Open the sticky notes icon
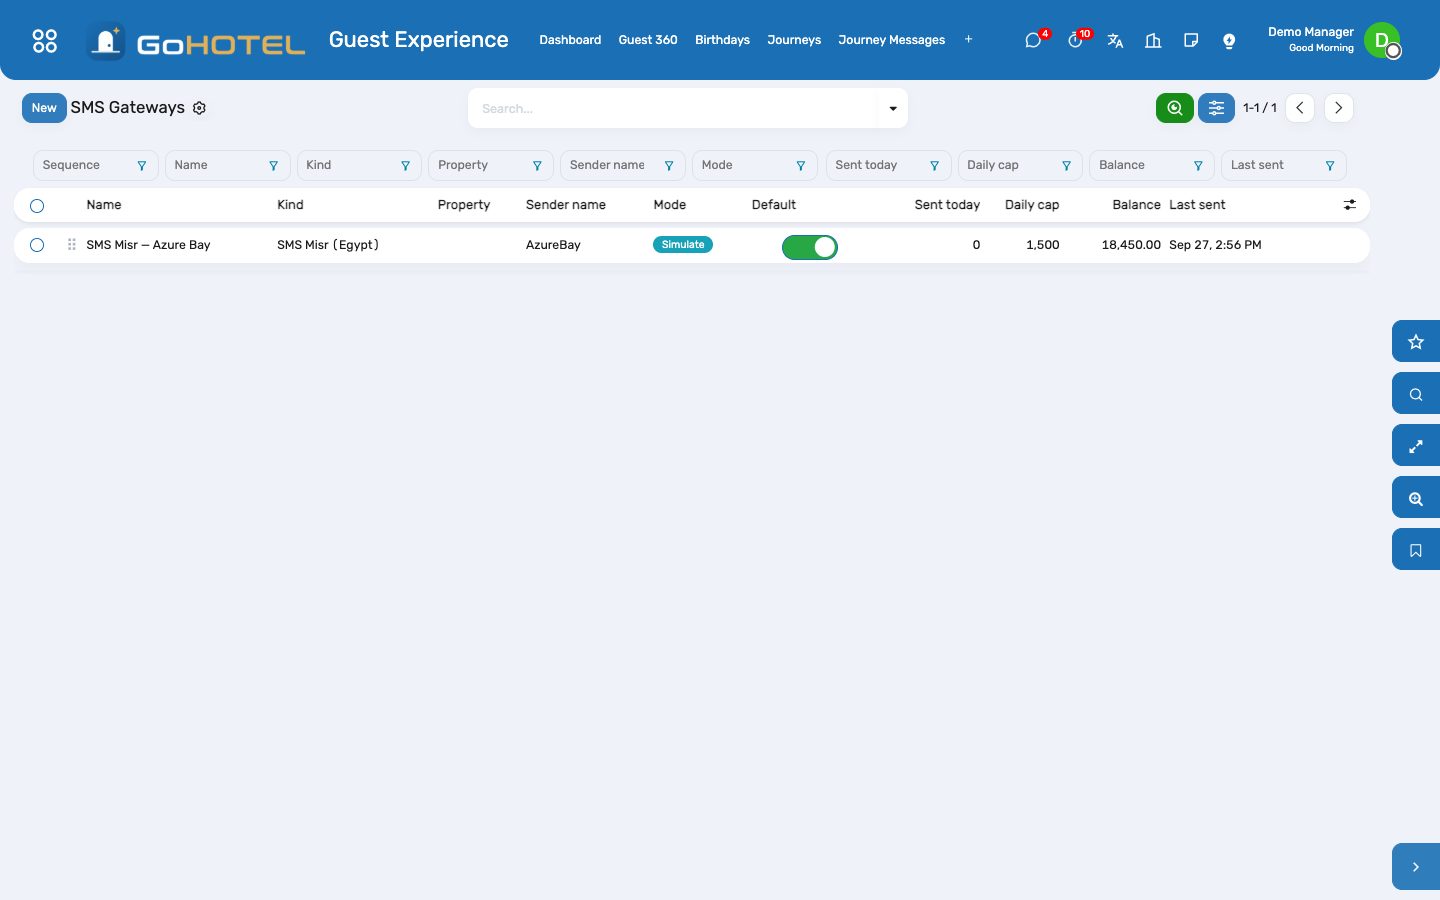The image size is (1440, 900). point(1191,40)
